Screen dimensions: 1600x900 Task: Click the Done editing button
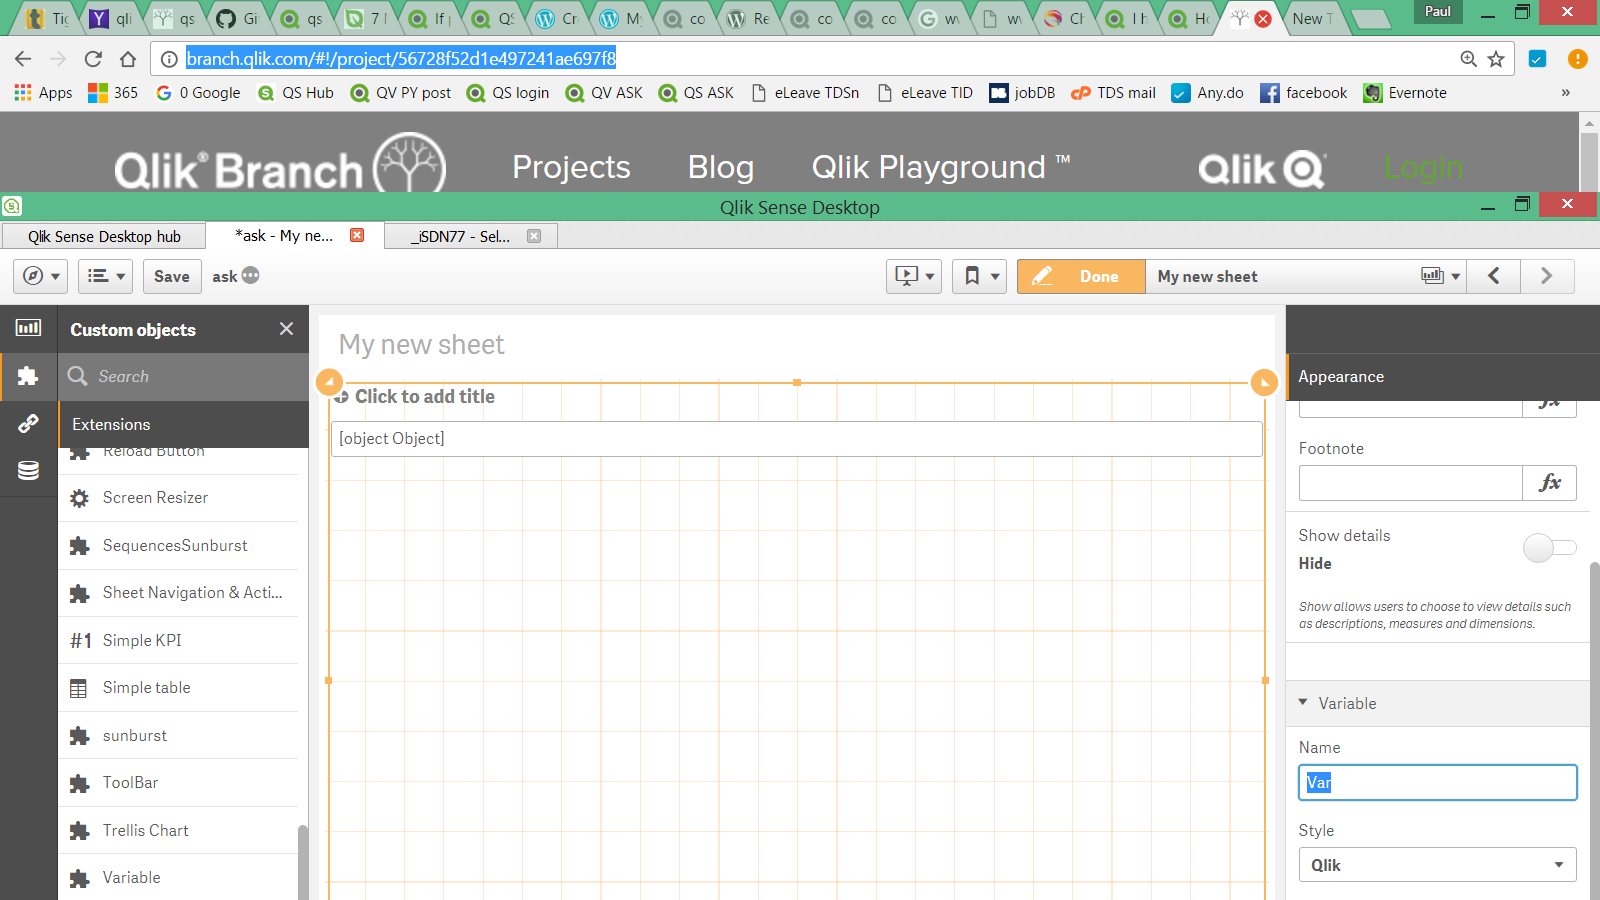pos(1081,276)
